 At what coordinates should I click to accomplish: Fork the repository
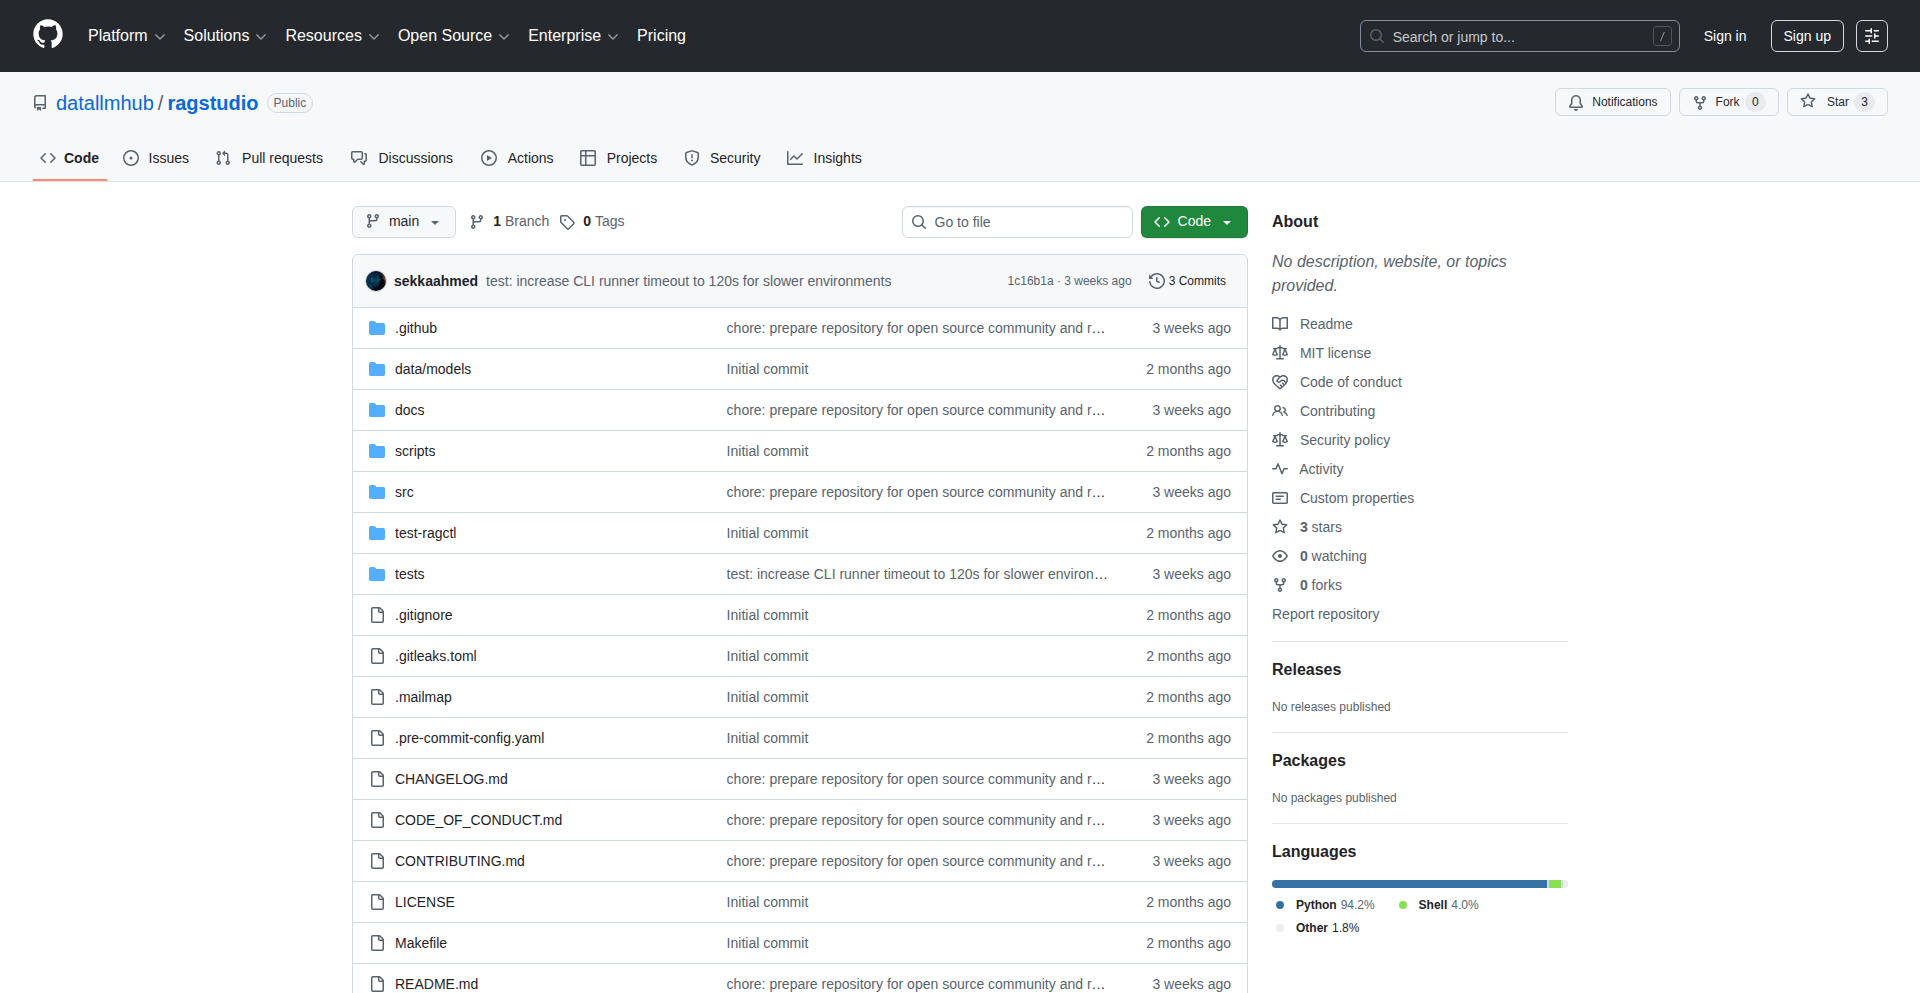[1727, 102]
